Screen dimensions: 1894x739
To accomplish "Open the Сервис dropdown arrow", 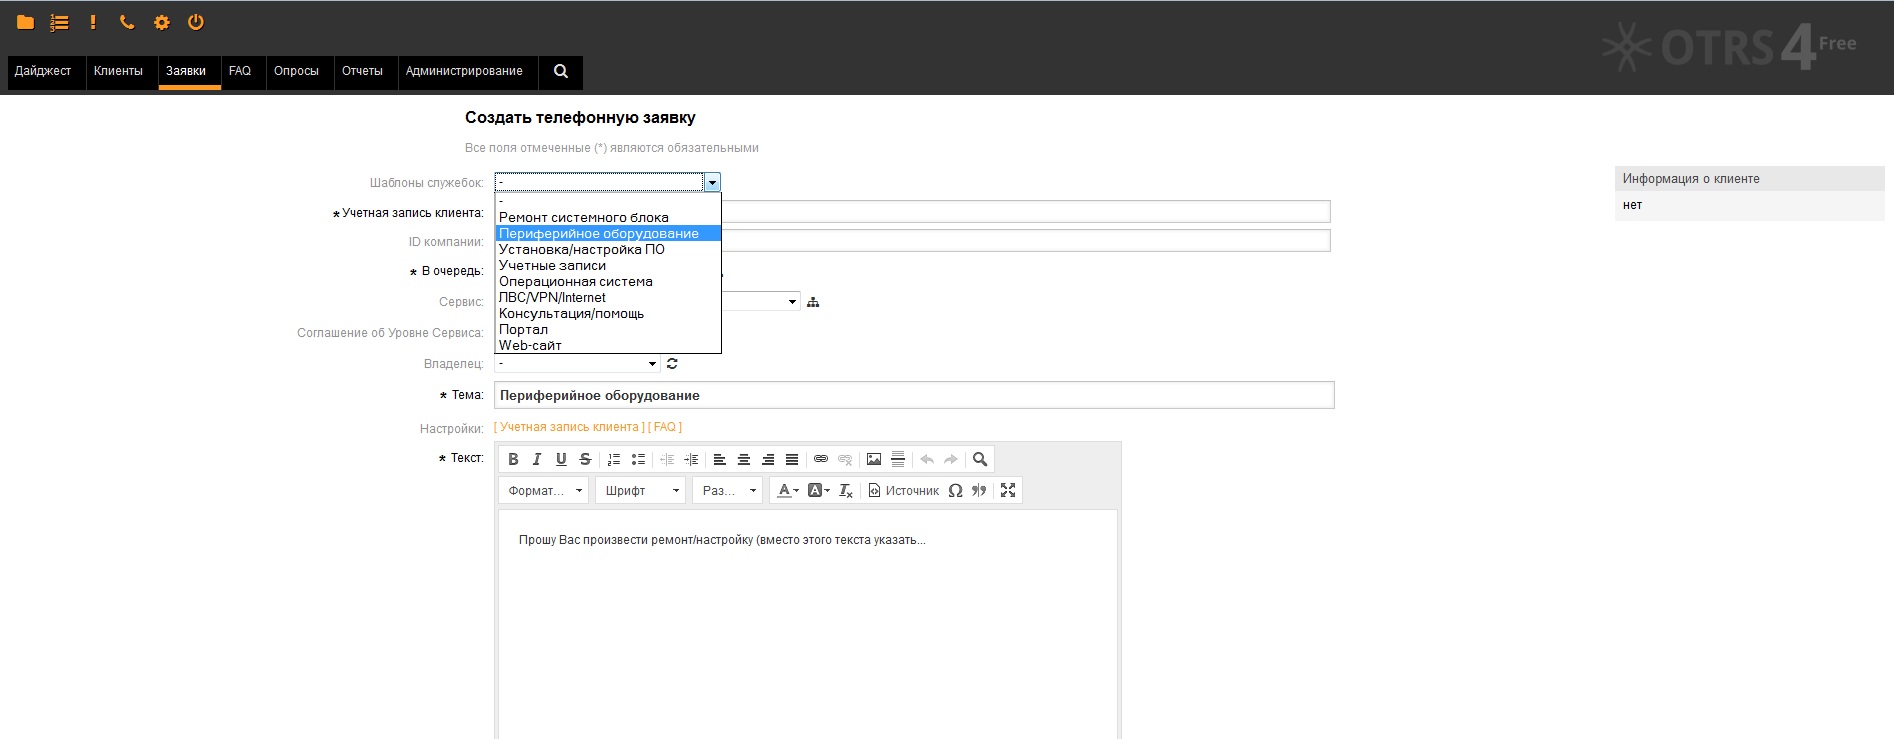I will pyautogui.click(x=792, y=302).
